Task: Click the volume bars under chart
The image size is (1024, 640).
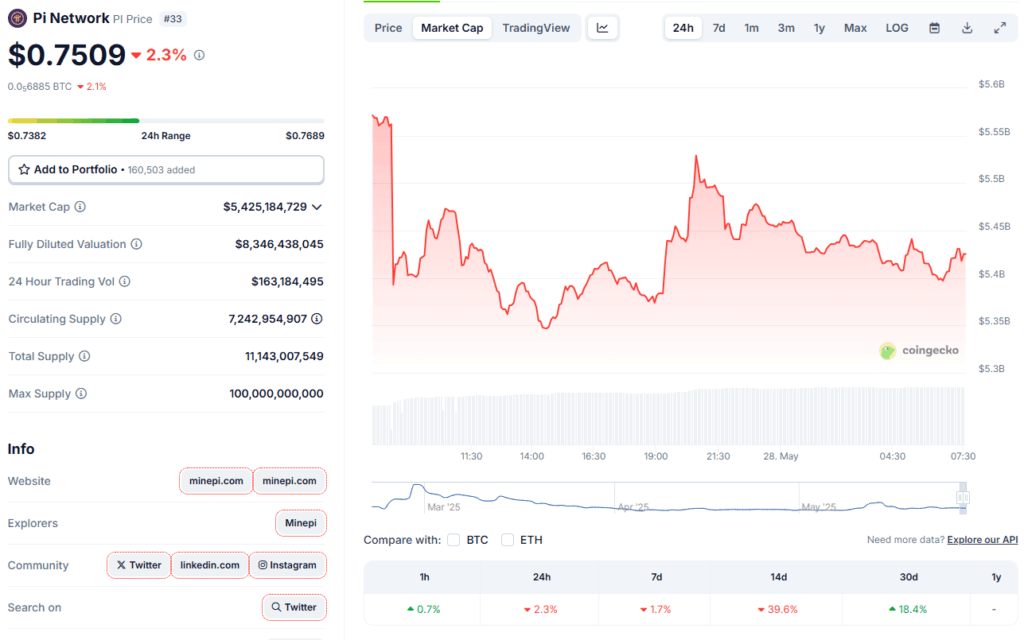Action: (x=668, y=417)
